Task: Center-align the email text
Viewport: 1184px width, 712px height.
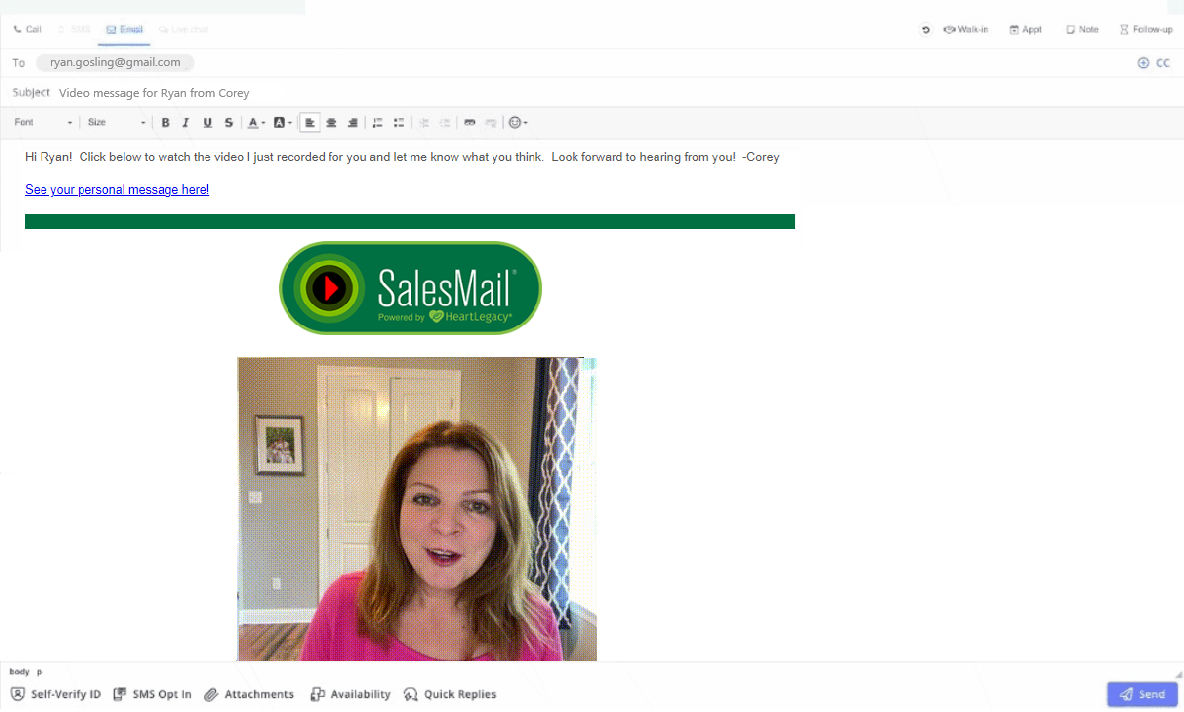Action: click(x=331, y=123)
